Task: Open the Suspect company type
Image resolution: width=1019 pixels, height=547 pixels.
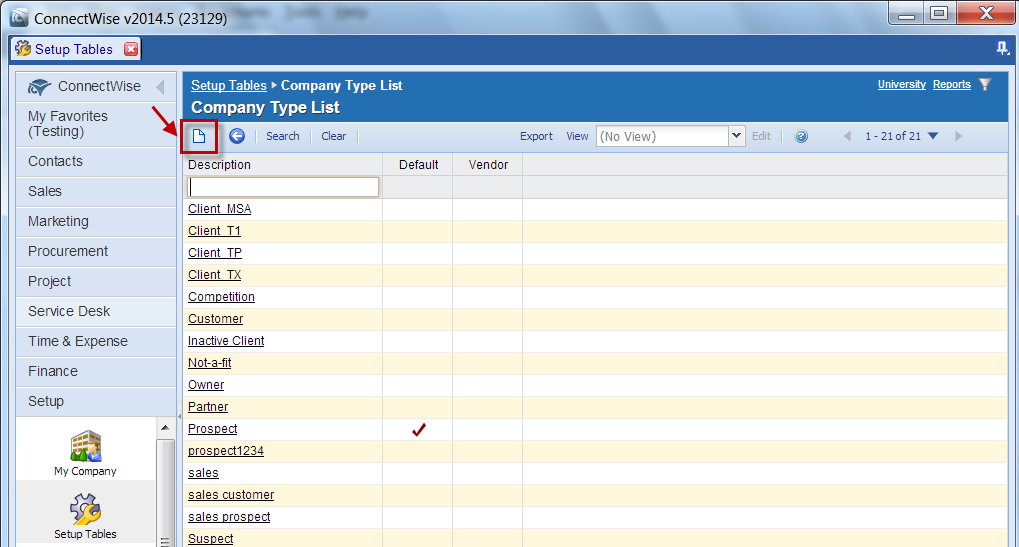Action: tap(211, 539)
